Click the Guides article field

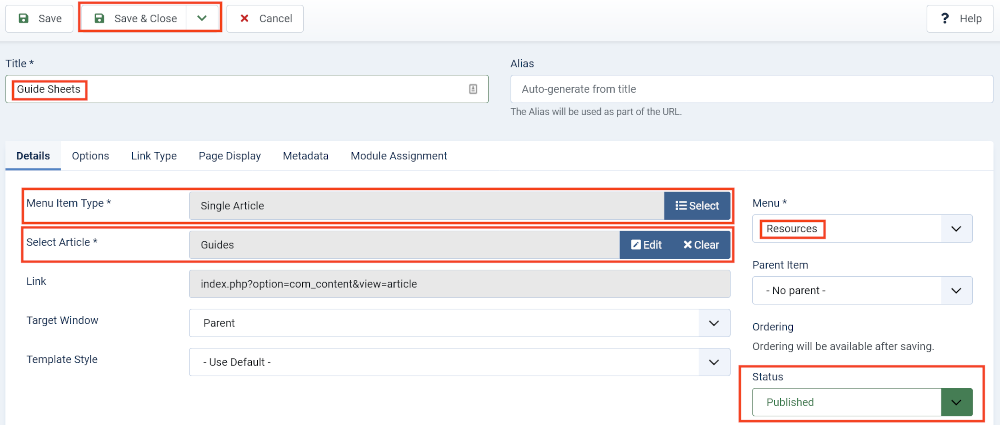click(x=404, y=245)
